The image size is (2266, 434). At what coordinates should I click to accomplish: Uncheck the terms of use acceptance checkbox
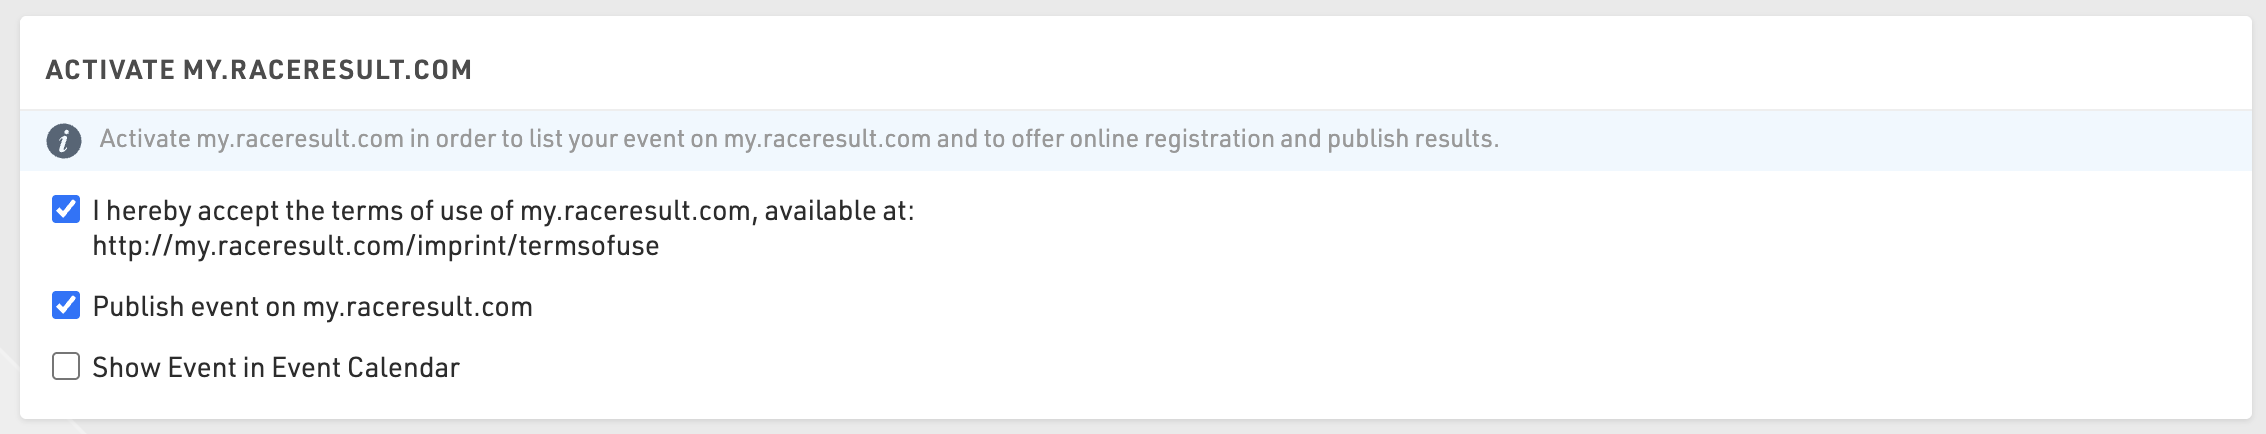pos(66,209)
